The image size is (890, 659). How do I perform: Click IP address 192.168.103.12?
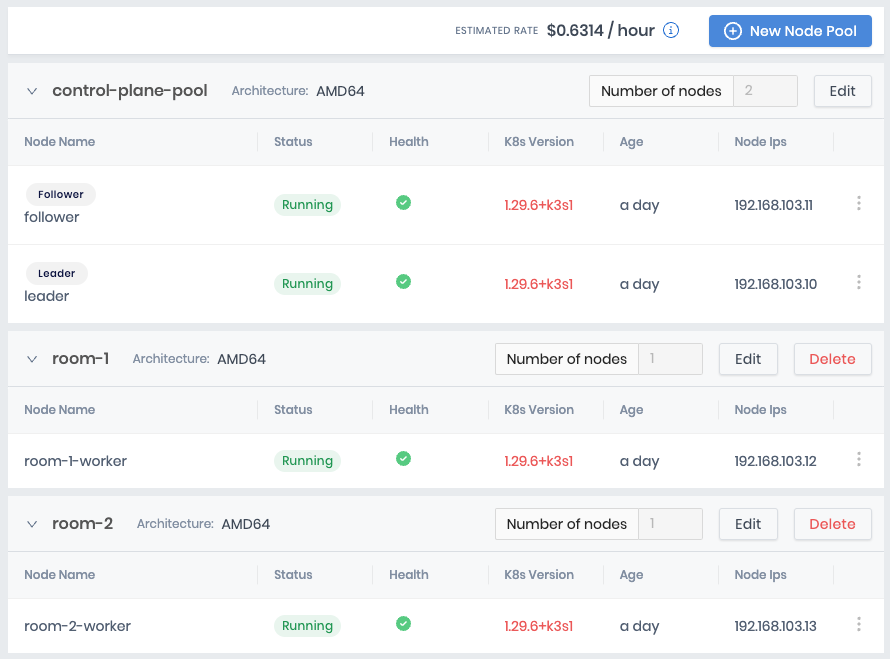[x=775, y=461]
